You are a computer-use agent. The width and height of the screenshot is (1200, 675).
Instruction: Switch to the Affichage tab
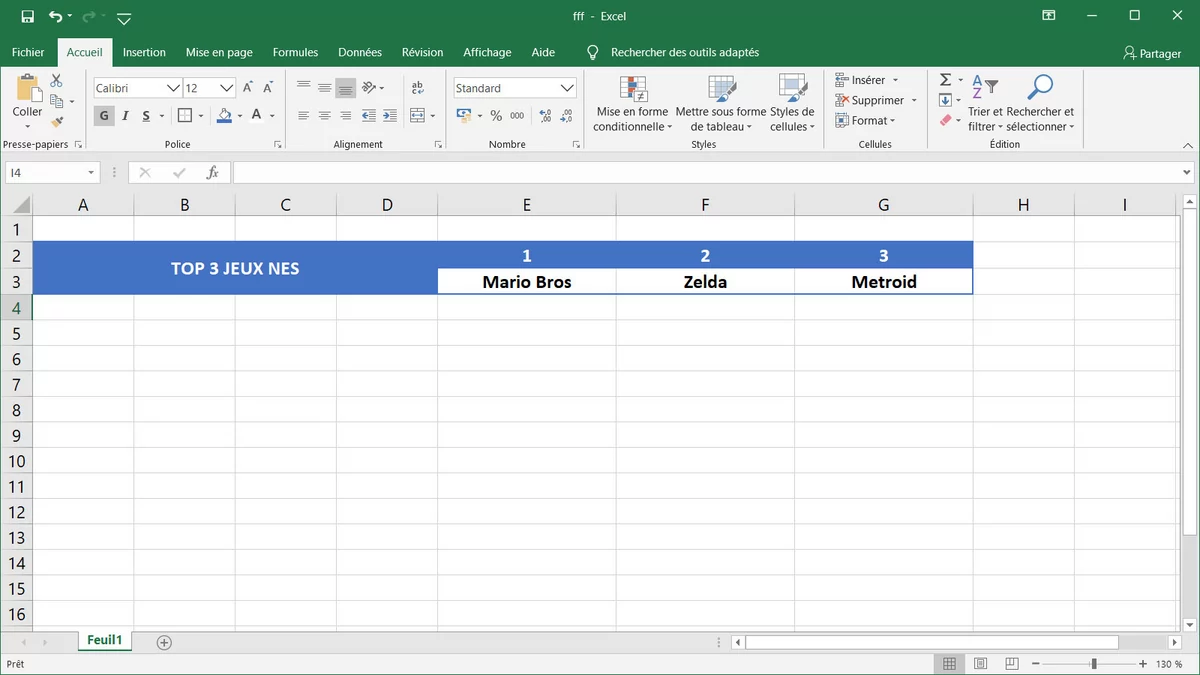pyautogui.click(x=487, y=52)
